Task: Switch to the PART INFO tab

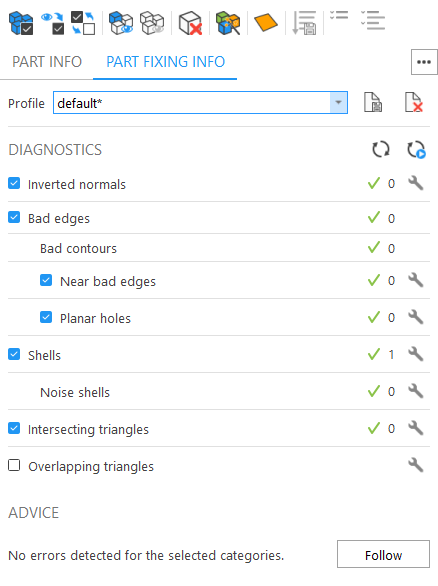Action: pyautogui.click(x=47, y=62)
